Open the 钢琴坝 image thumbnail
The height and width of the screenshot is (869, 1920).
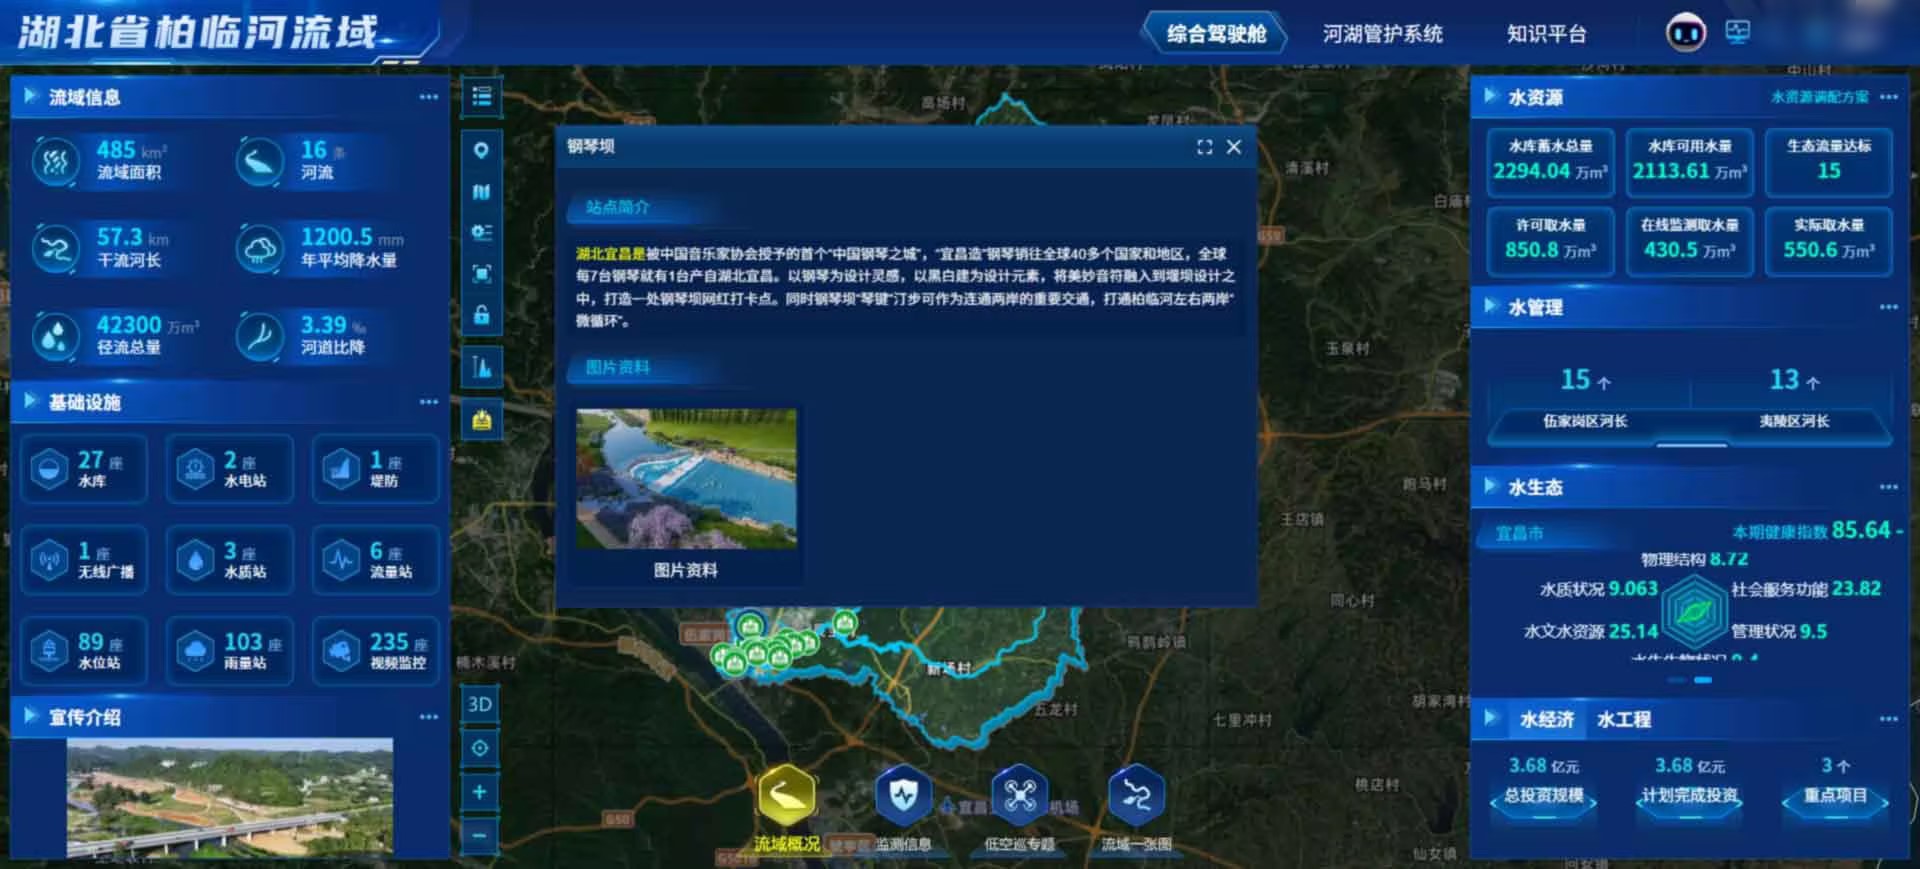coord(686,479)
